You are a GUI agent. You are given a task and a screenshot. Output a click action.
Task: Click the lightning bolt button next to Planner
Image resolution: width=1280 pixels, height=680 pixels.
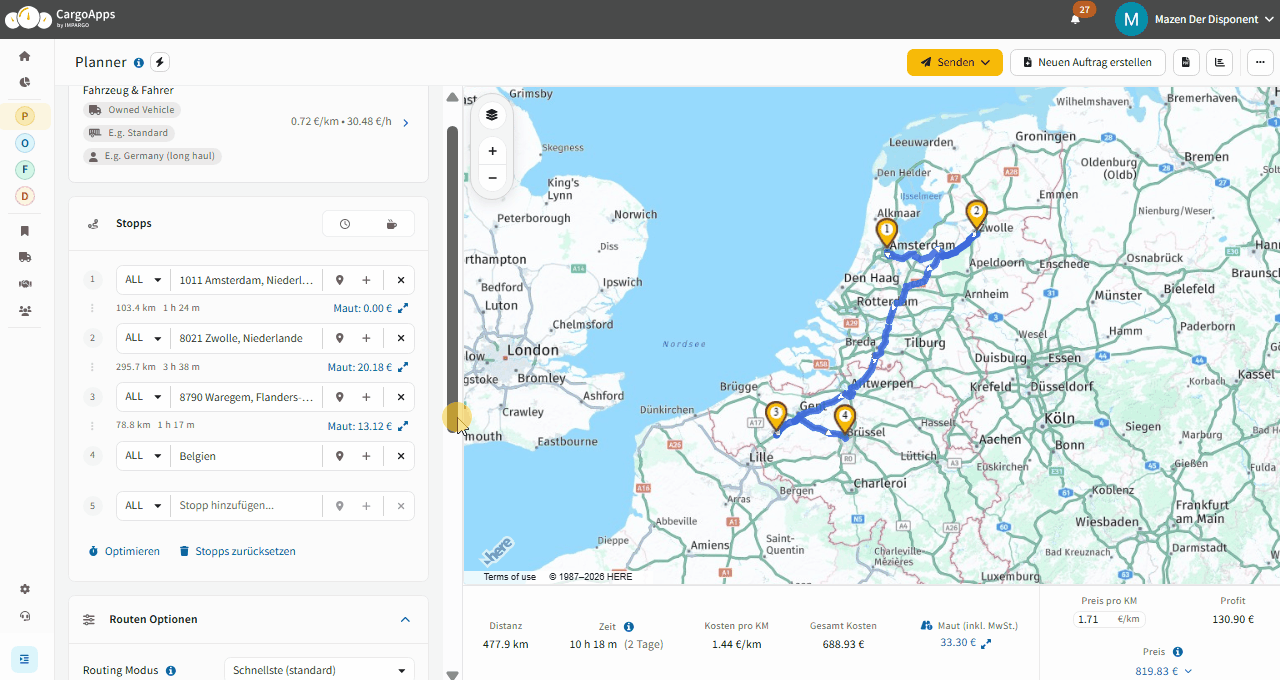[160, 62]
